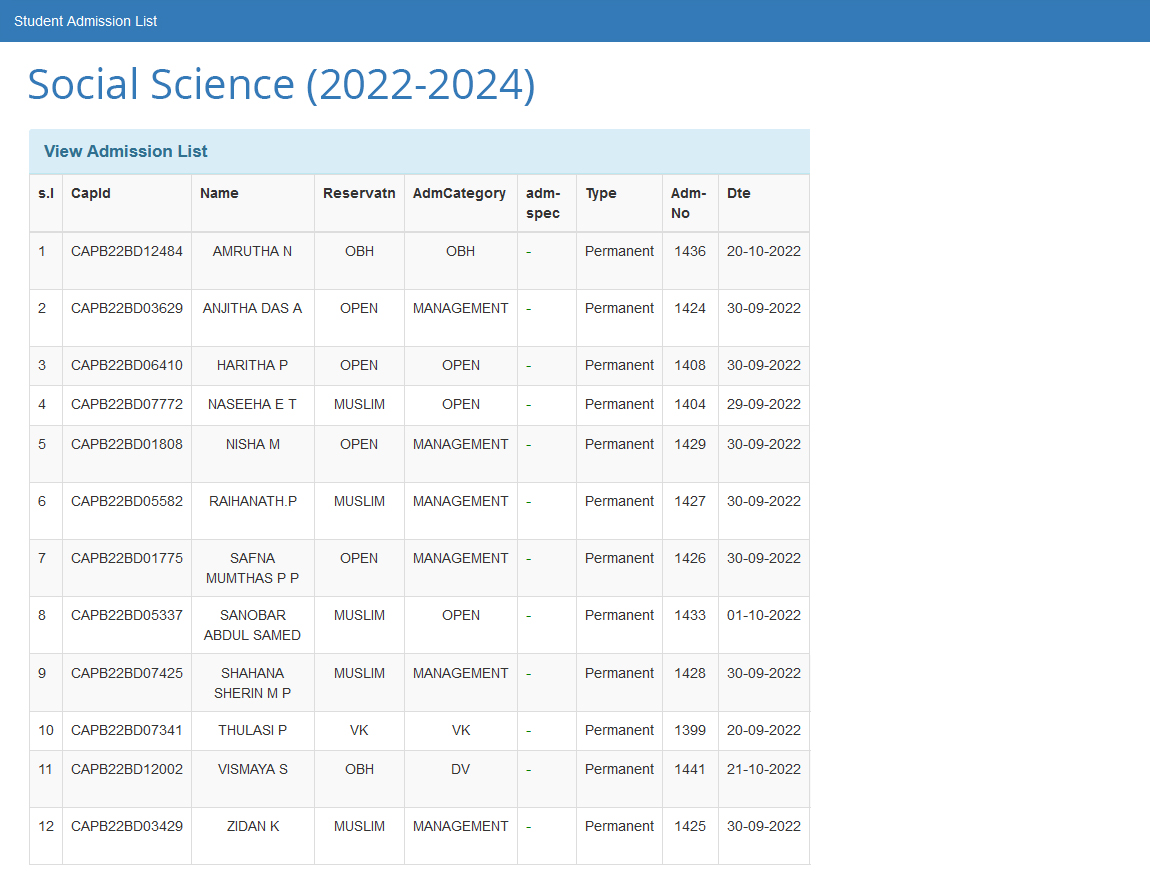Click the AdmCategory column header
The image size is (1150, 895).
click(x=459, y=193)
